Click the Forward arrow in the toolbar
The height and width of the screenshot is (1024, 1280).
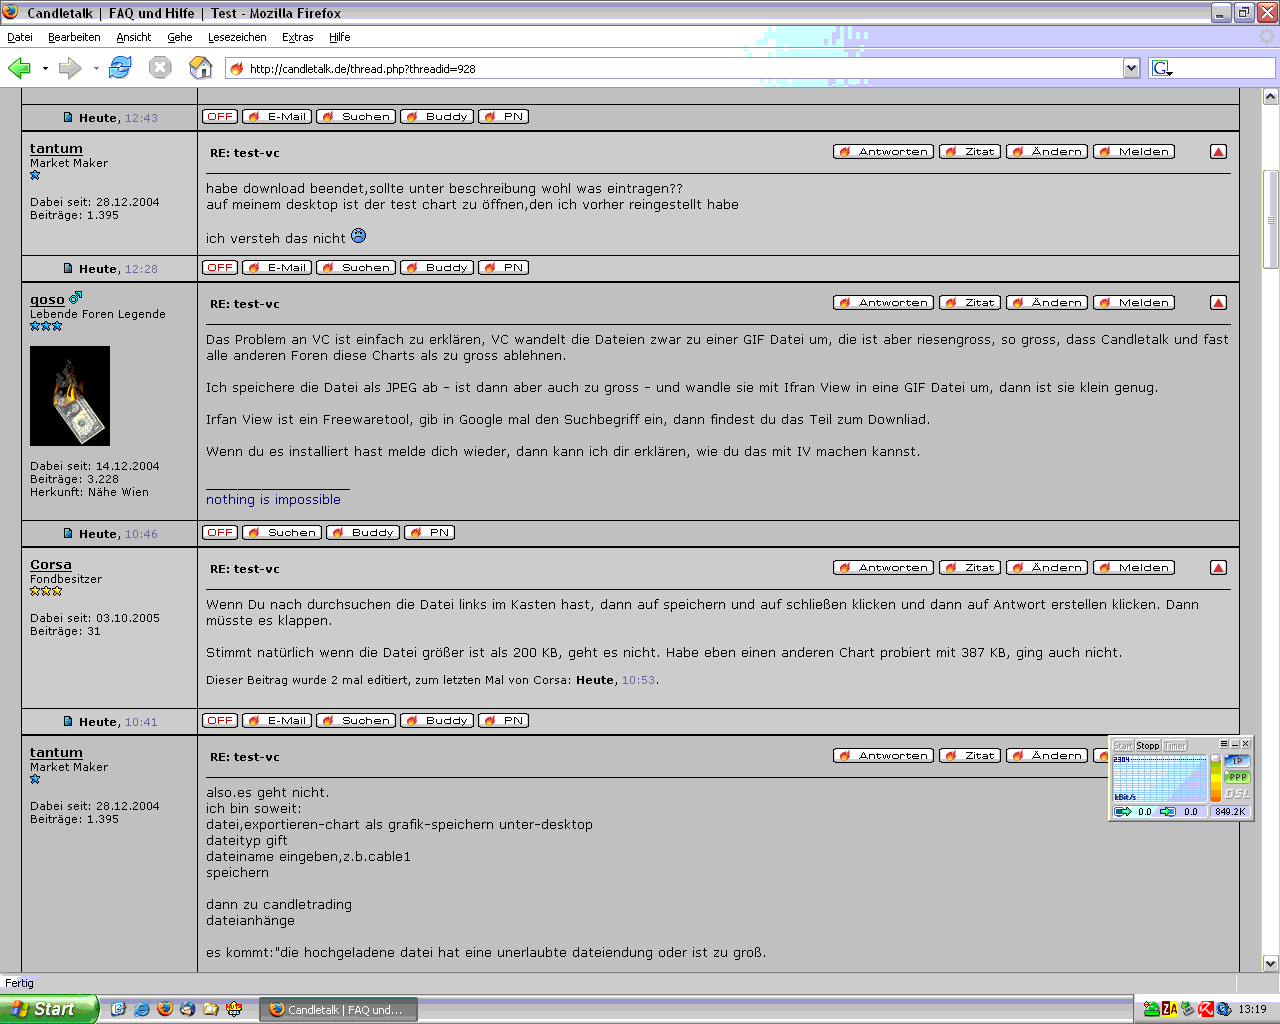coord(70,68)
